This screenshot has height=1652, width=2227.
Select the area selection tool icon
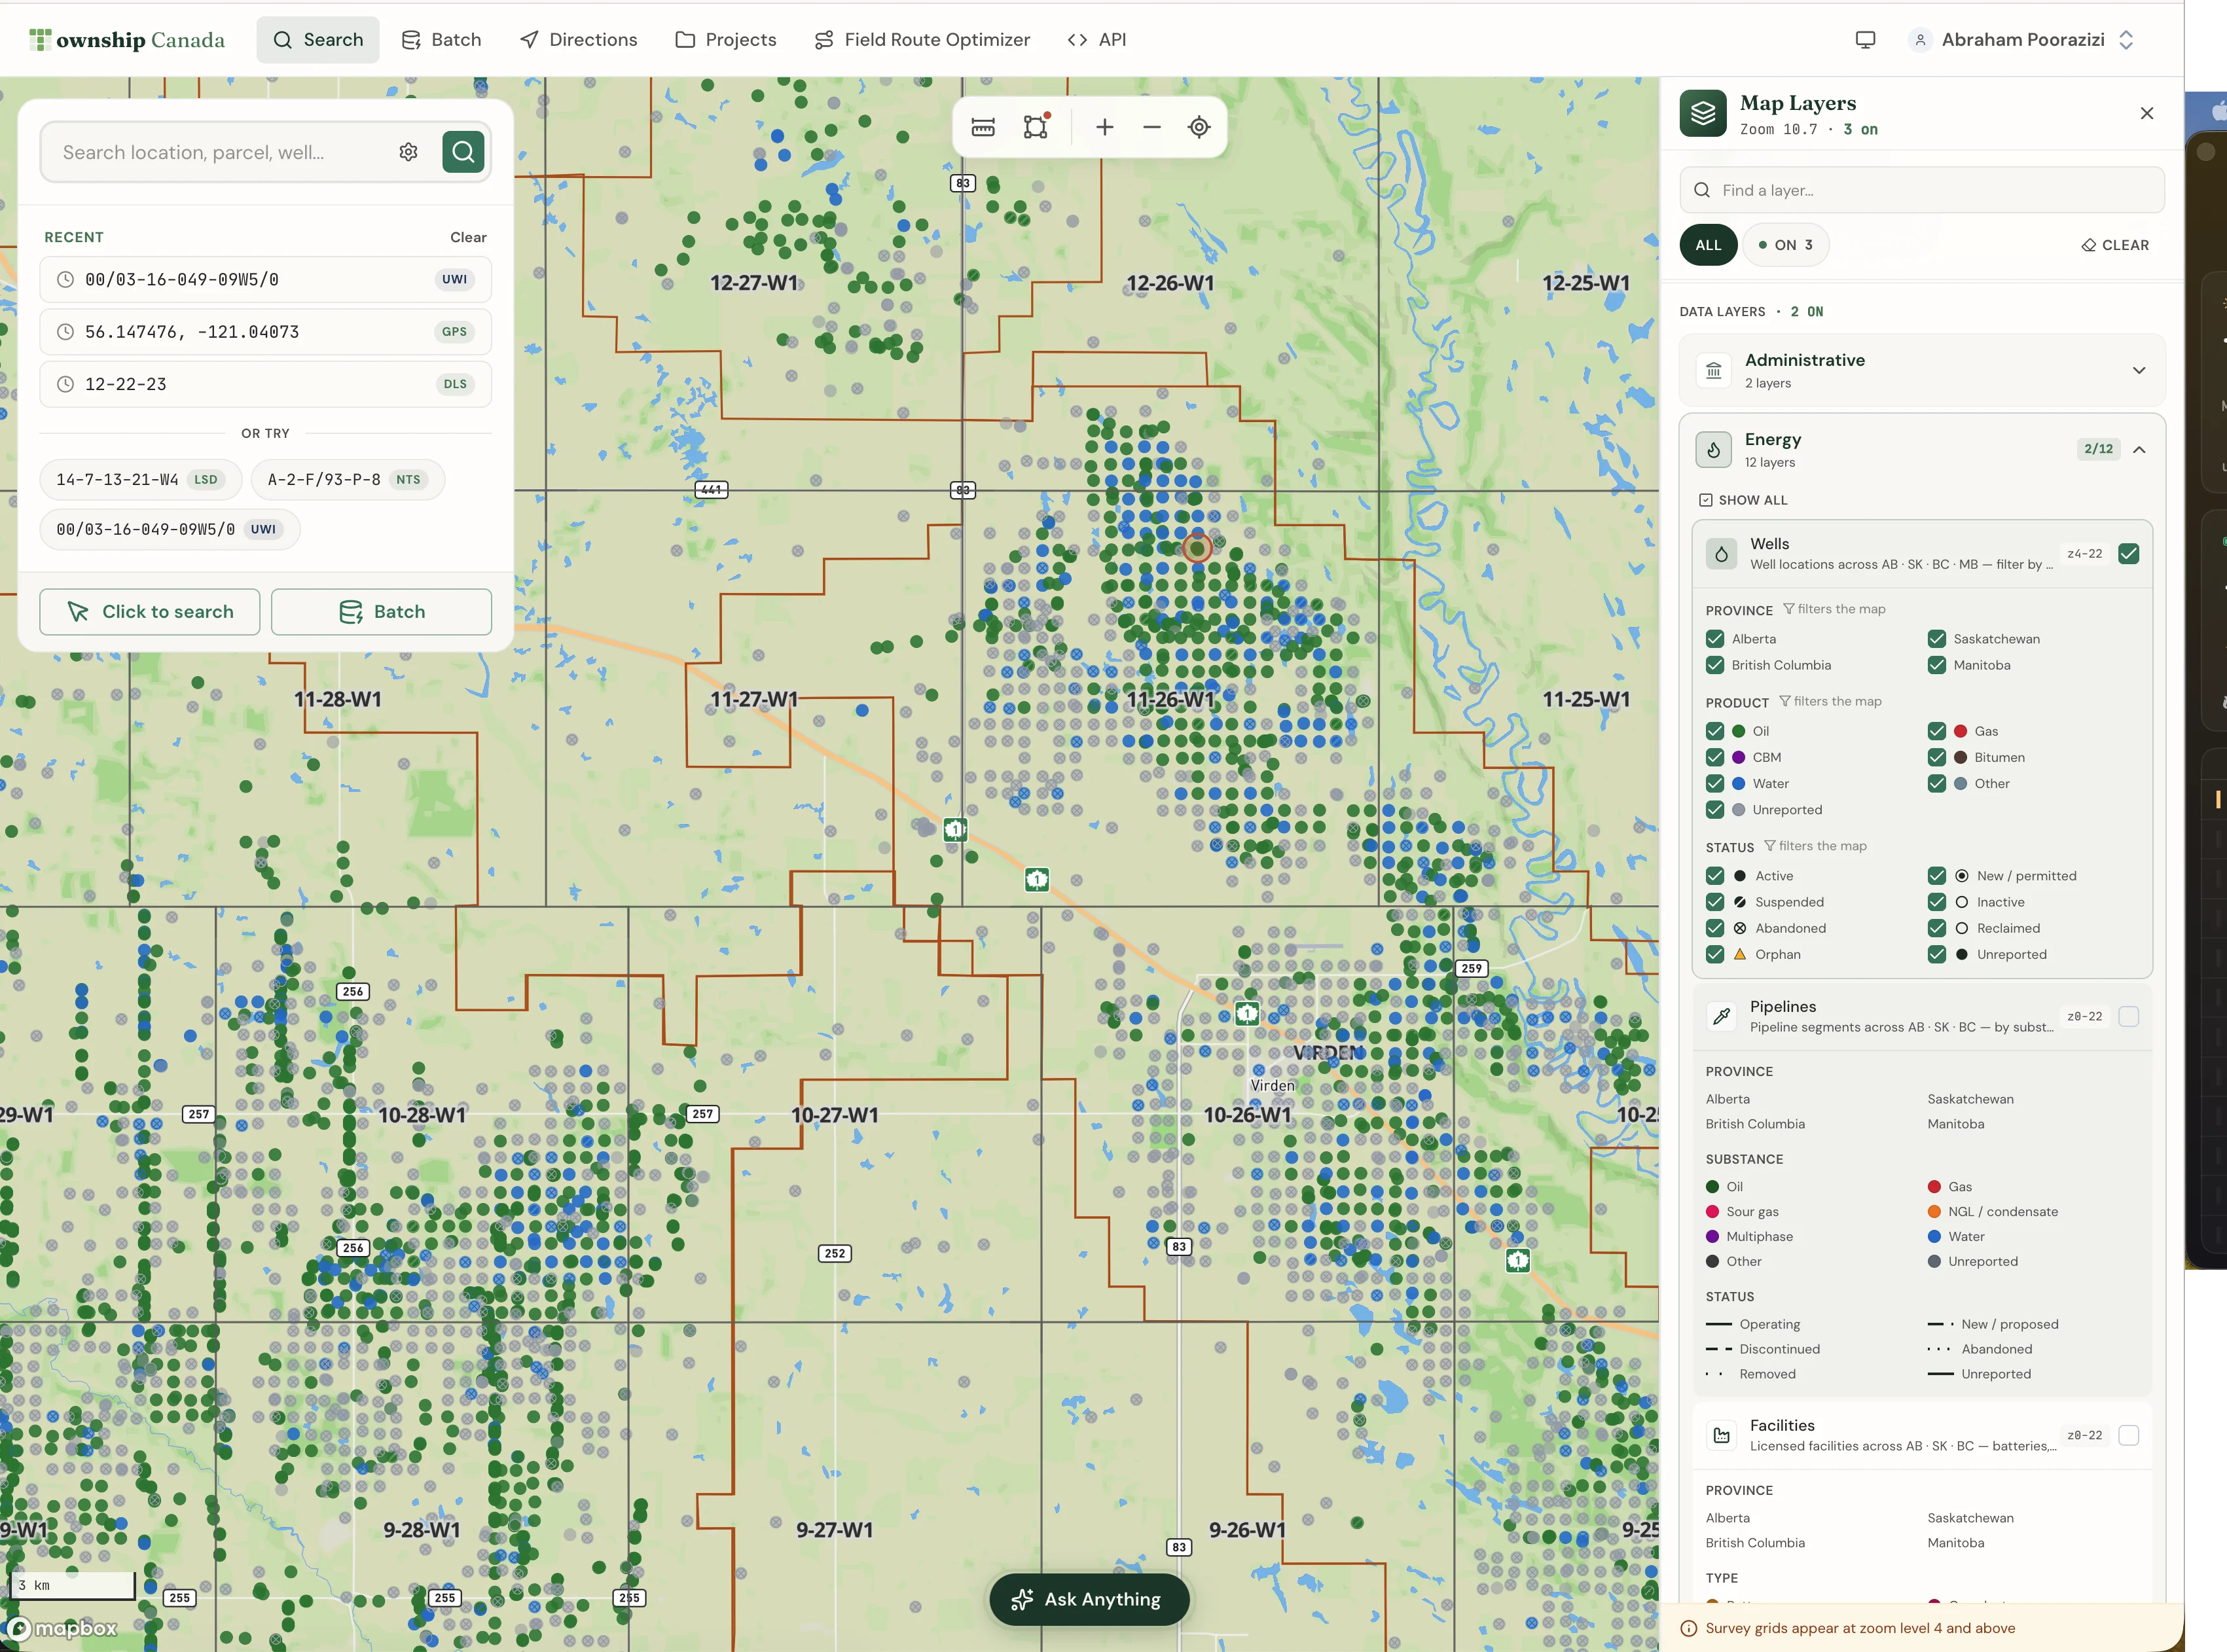pyautogui.click(x=1036, y=127)
